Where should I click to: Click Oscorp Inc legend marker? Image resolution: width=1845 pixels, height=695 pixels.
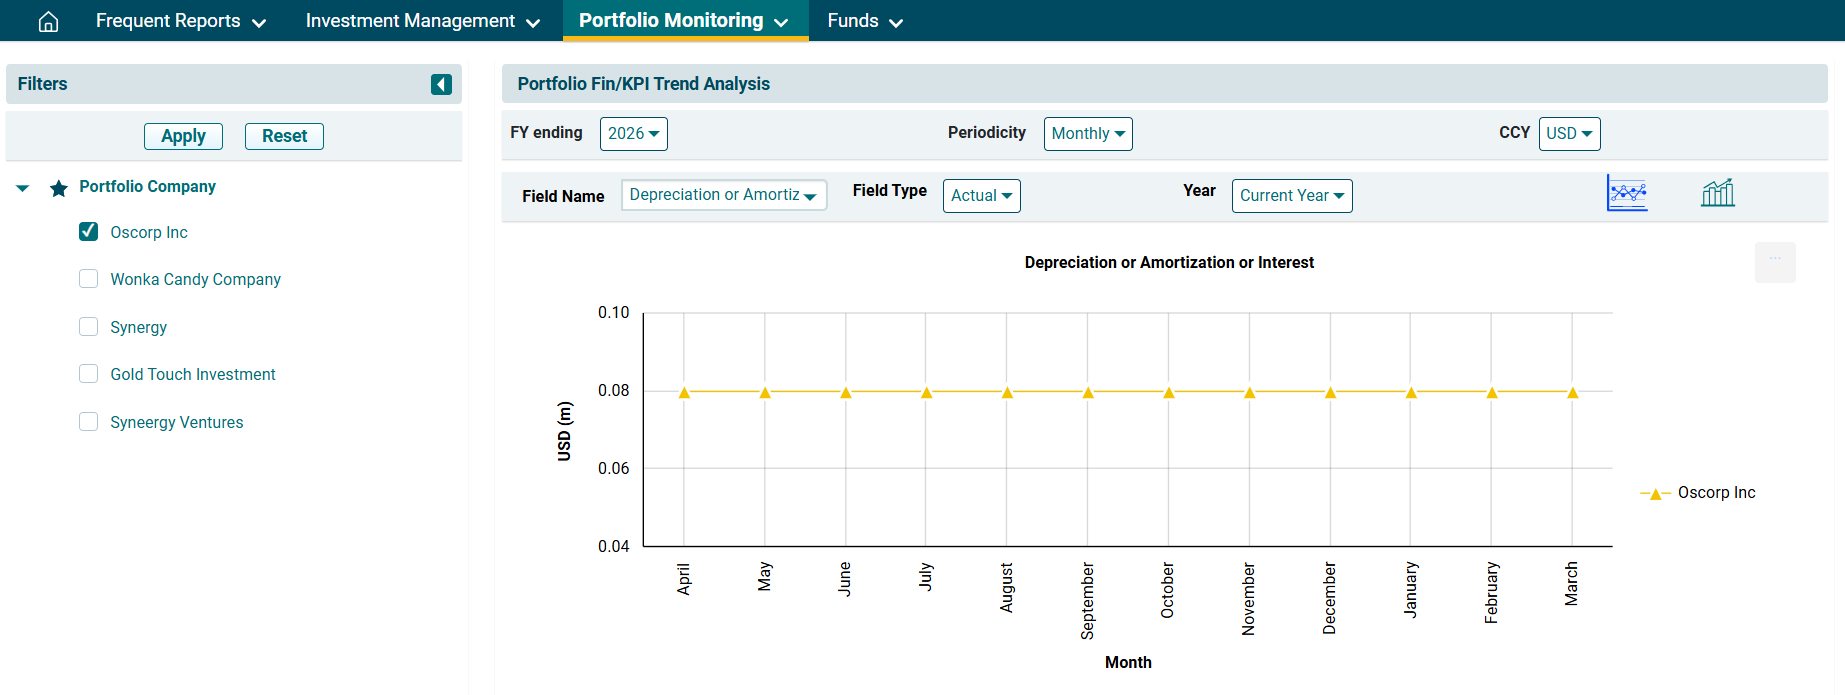pos(1655,493)
